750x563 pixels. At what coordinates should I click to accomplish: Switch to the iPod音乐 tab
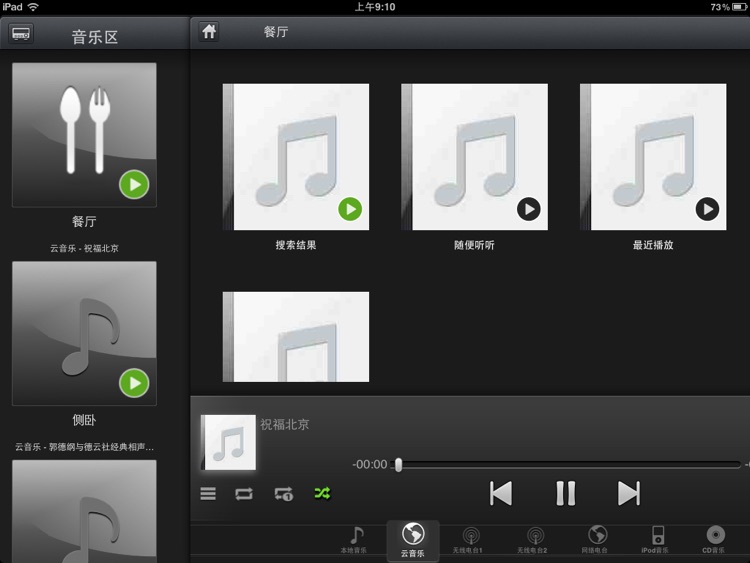655,541
